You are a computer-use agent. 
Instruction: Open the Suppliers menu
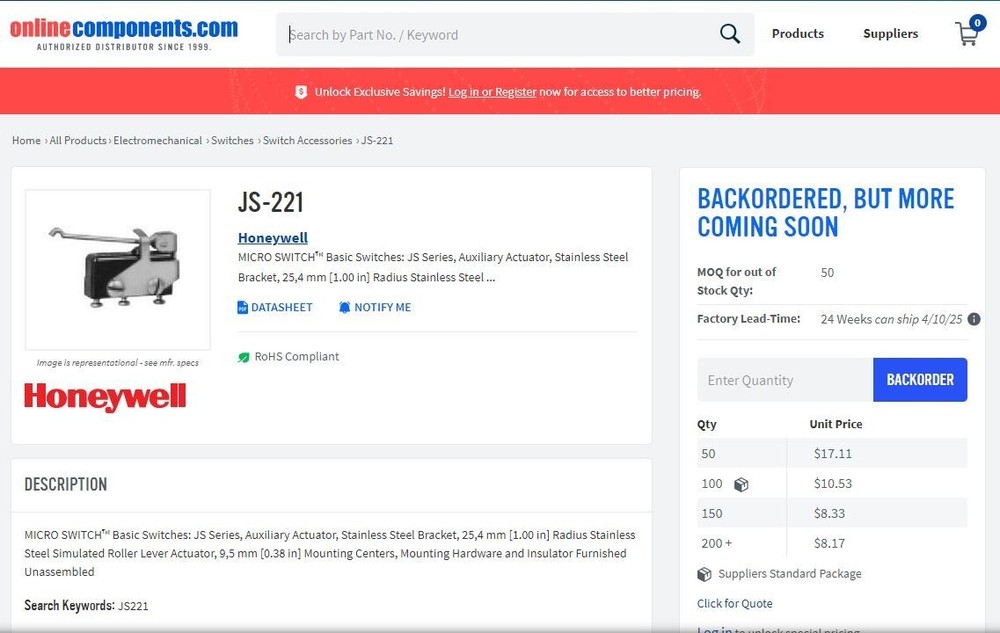click(x=890, y=34)
